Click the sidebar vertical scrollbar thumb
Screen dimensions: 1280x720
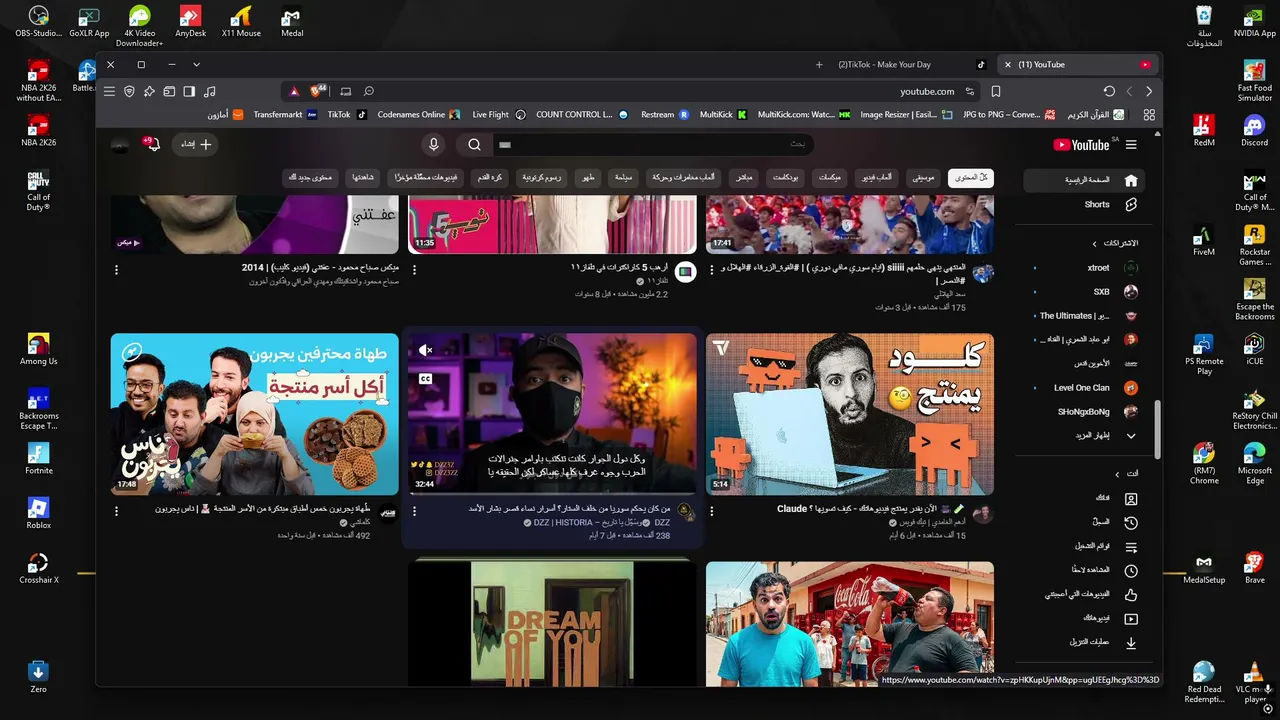pyautogui.click(x=1157, y=430)
